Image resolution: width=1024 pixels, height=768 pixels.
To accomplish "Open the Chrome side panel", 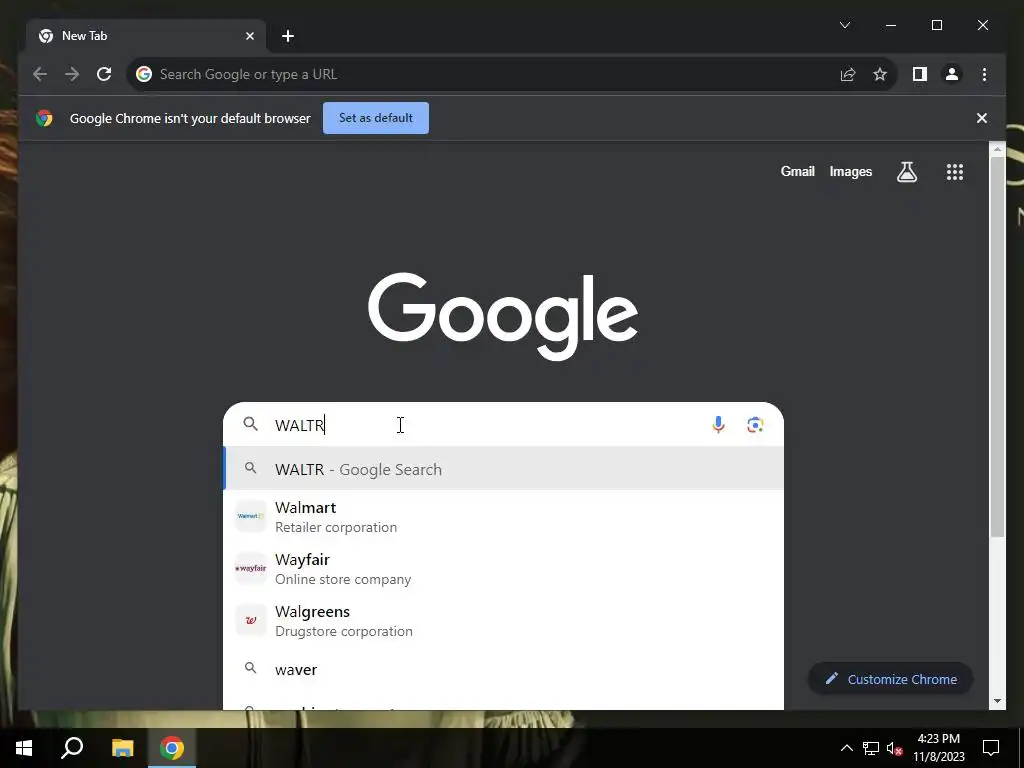I will pyautogui.click(x=920, y=74).
